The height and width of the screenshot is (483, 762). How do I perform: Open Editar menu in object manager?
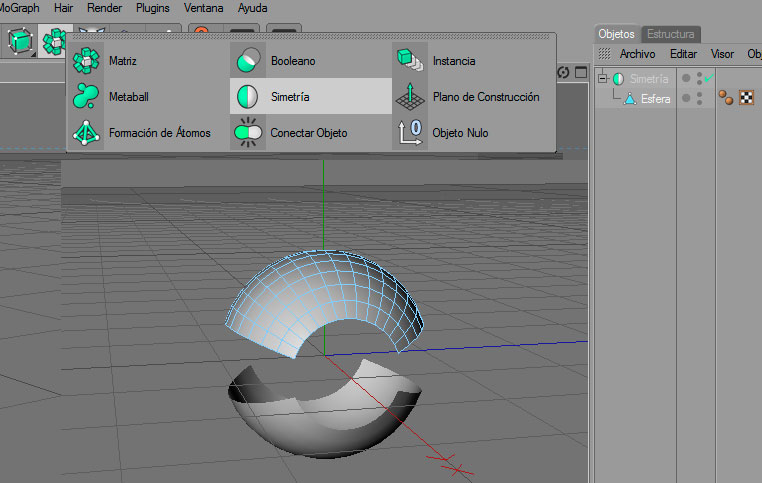pos(683,54)
